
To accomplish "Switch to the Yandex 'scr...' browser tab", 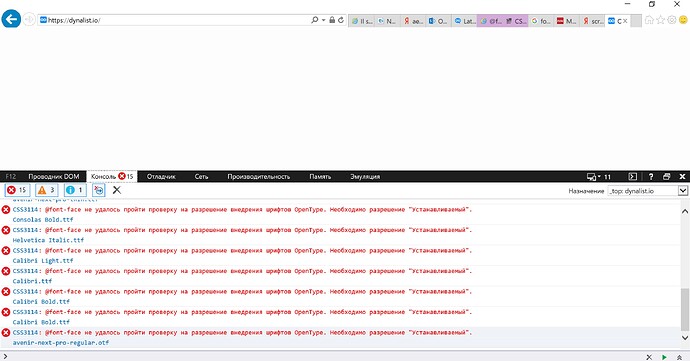I will point(592,21).
